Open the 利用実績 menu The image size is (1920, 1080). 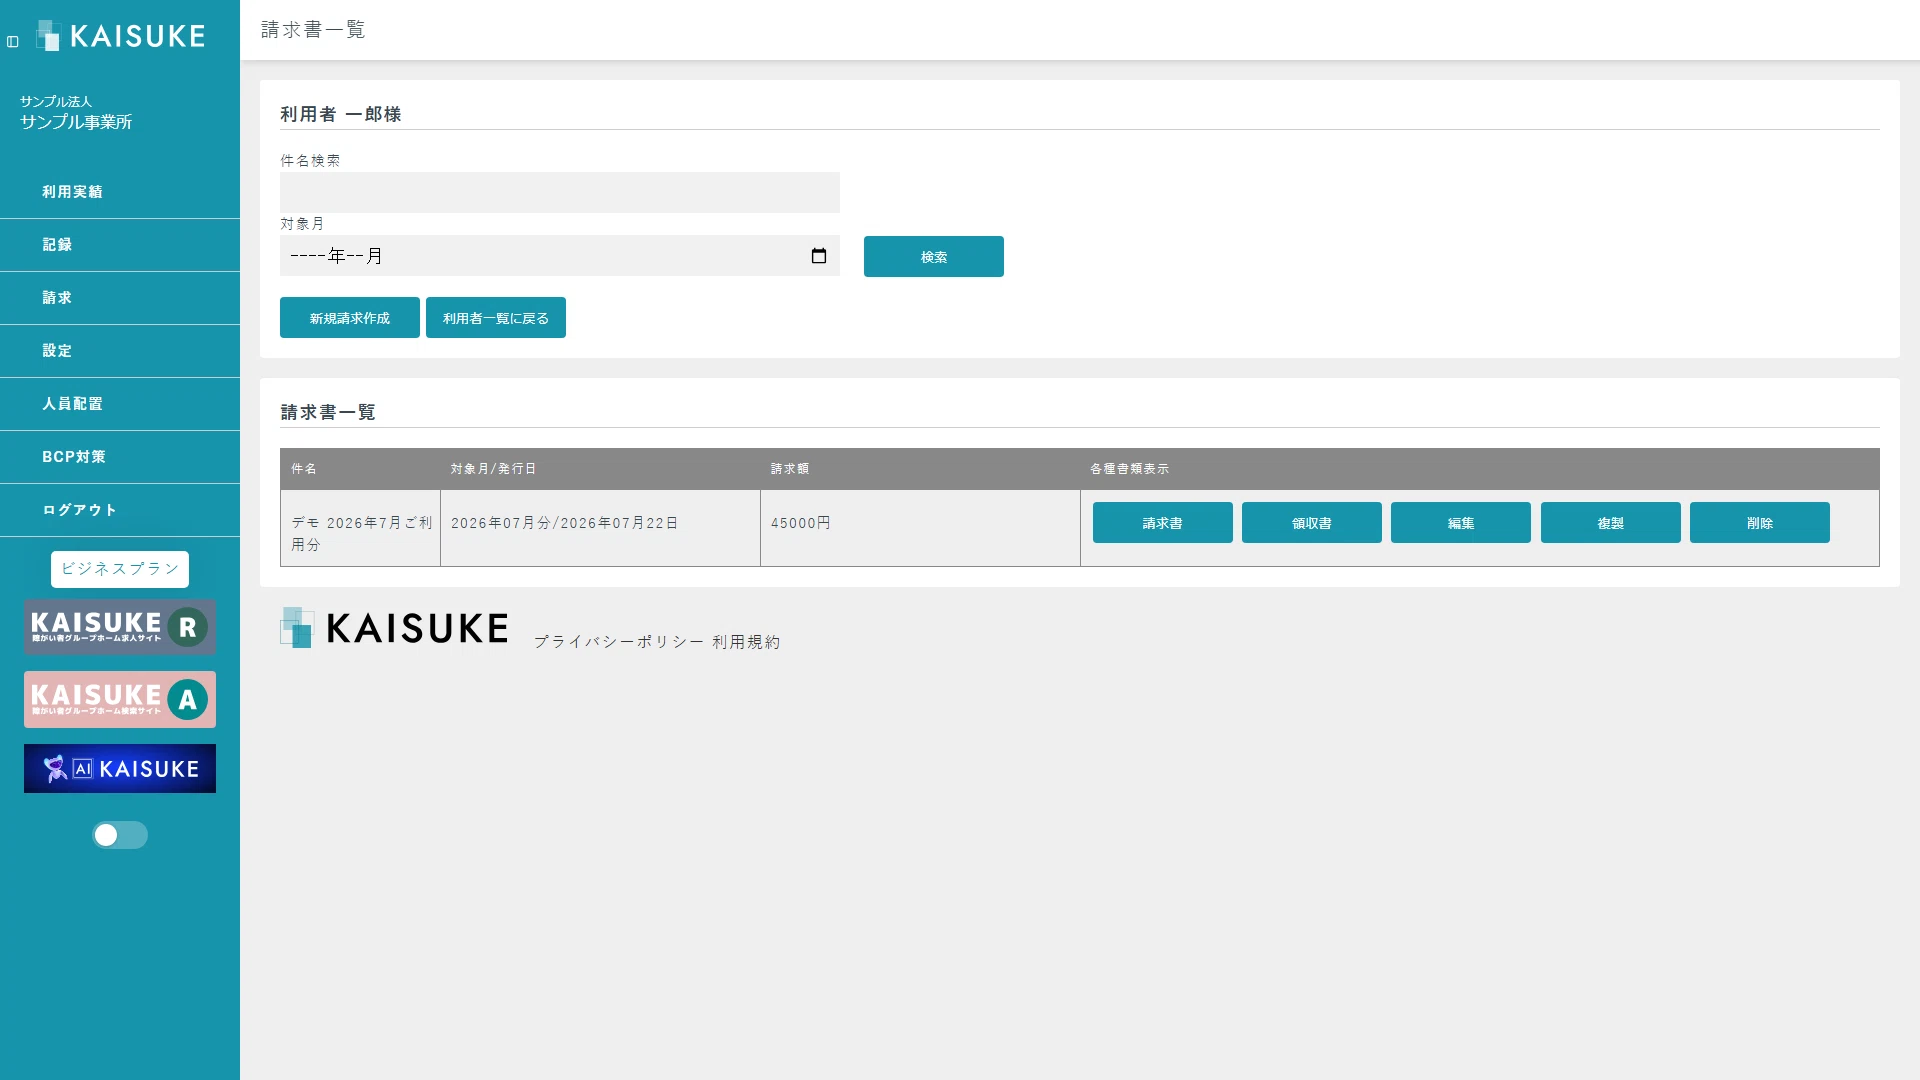tap(120, 192)
